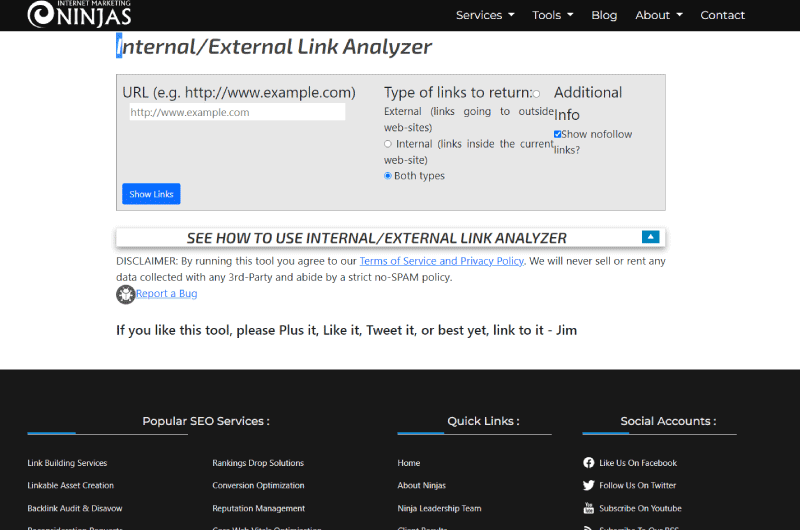The height and width of the screenshot is (530, 800).
Task: Open the Tools dropdown menu
Action: [x=553, y=15]
